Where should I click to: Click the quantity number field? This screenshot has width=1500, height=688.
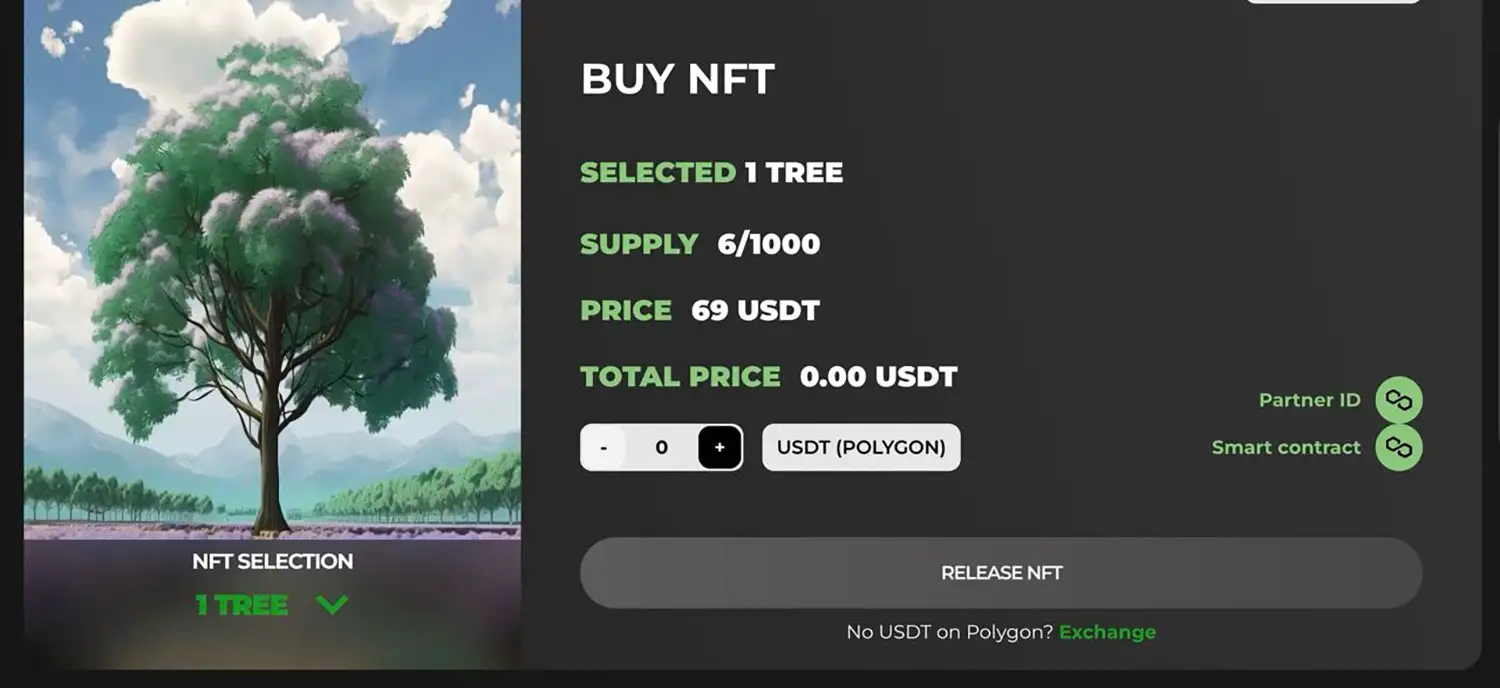pyautogui.click(x=661, y=447)
